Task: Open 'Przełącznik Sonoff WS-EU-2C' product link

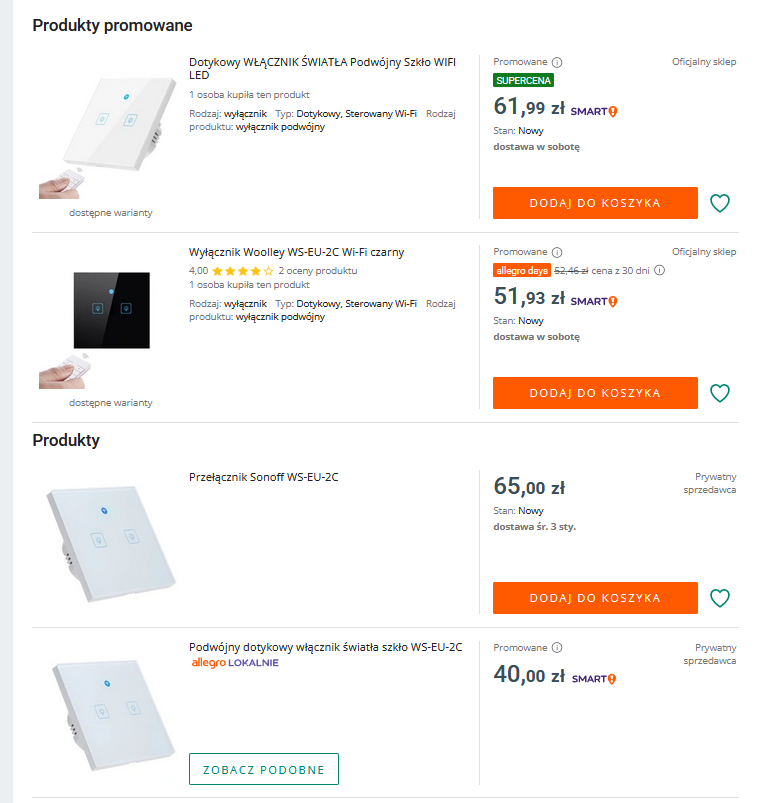Action: click(x=263, y=477)
